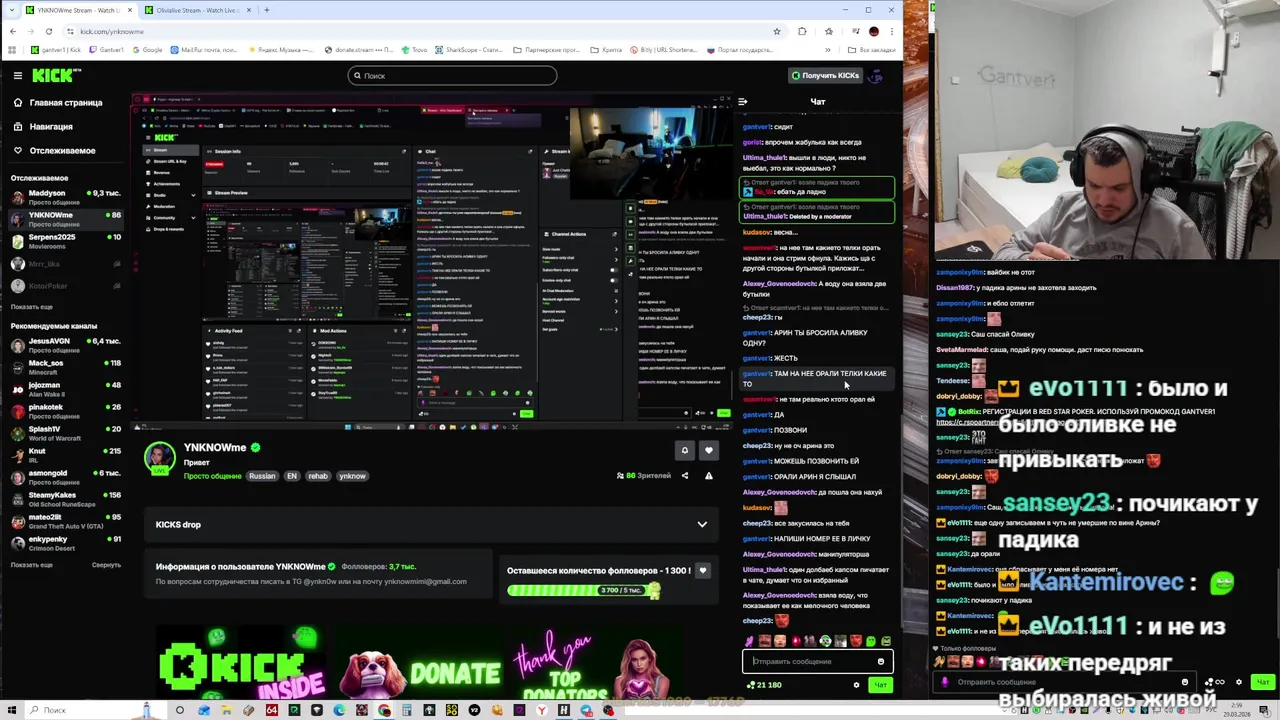Expand the bookmarks overflow chevron

point(828,49)
